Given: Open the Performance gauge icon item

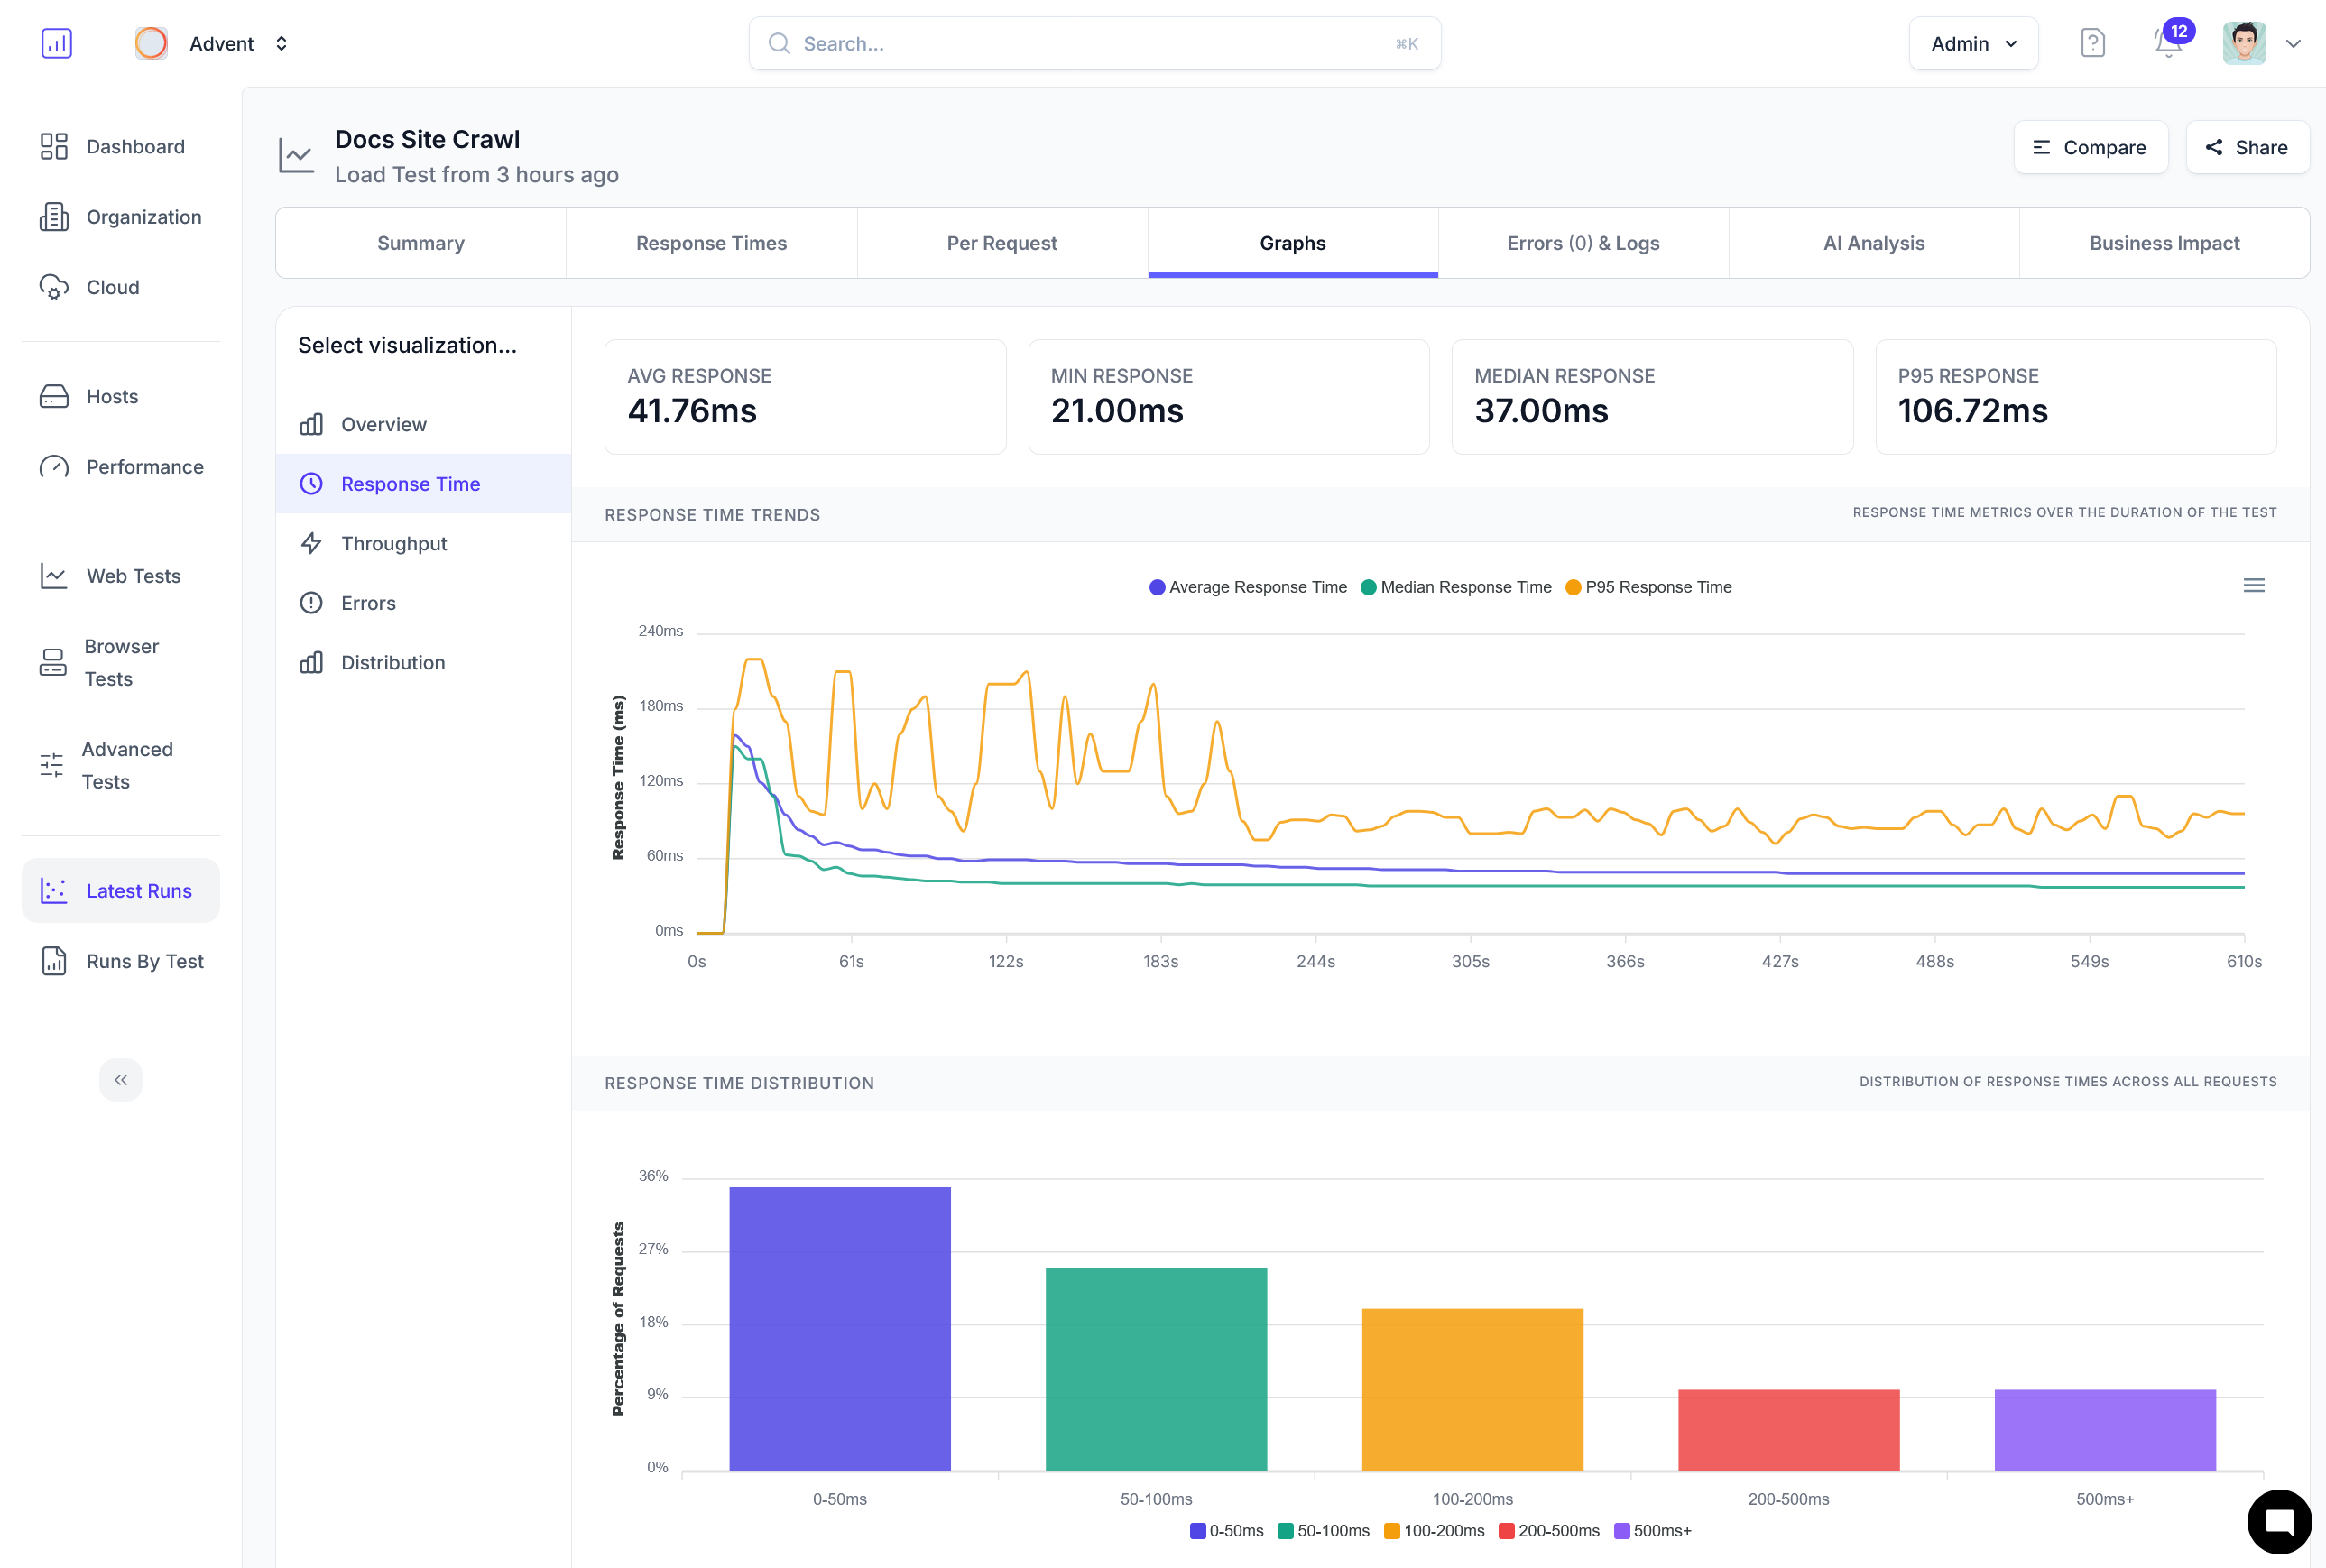Looking at the screenshot, I should coord(54,467).
